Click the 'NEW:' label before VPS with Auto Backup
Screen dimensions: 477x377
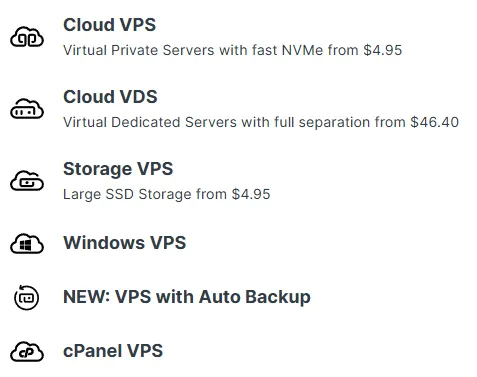pos(87,297)
